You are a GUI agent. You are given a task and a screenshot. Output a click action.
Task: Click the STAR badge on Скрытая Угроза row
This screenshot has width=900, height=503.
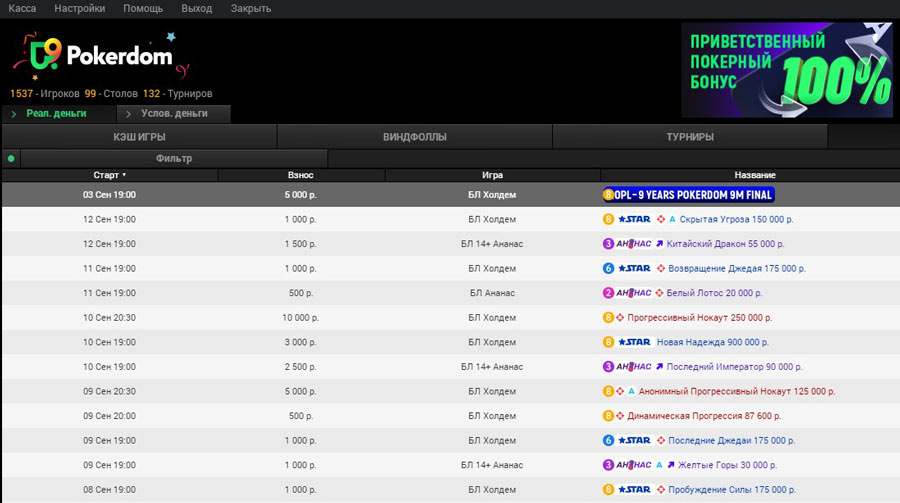coord(634,219)
